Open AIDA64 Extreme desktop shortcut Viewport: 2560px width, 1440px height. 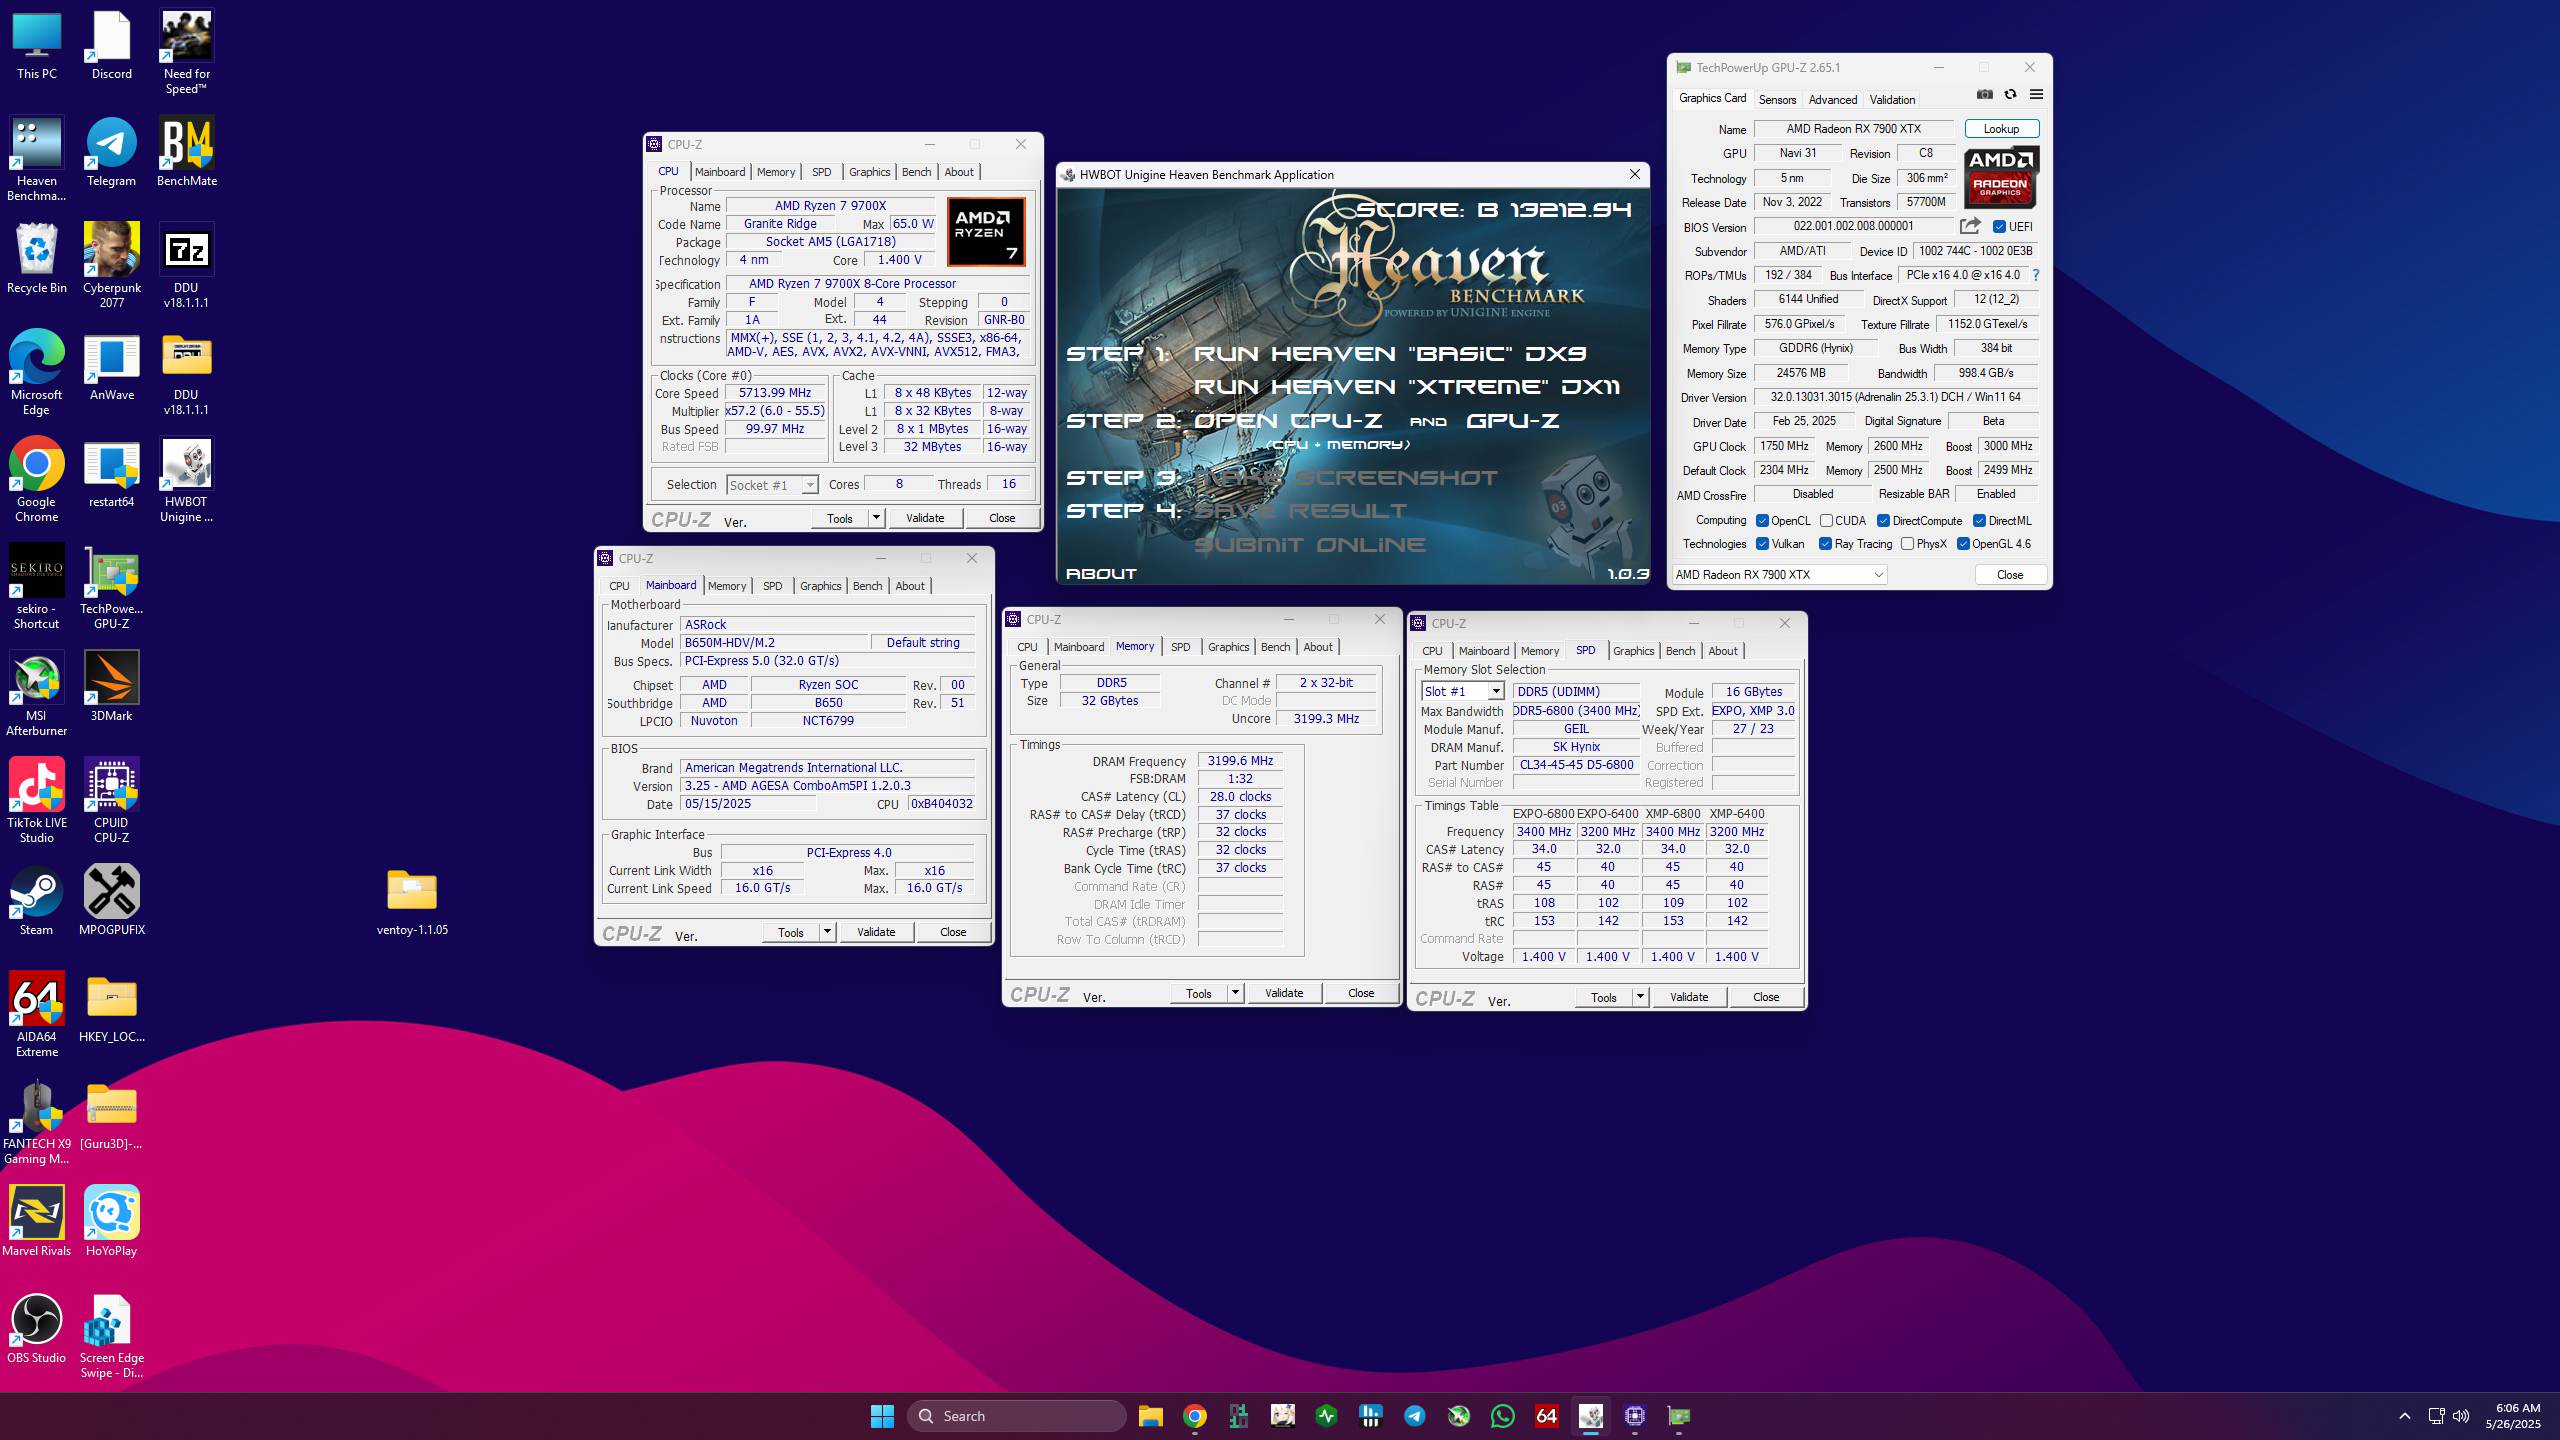[37, 1015]
